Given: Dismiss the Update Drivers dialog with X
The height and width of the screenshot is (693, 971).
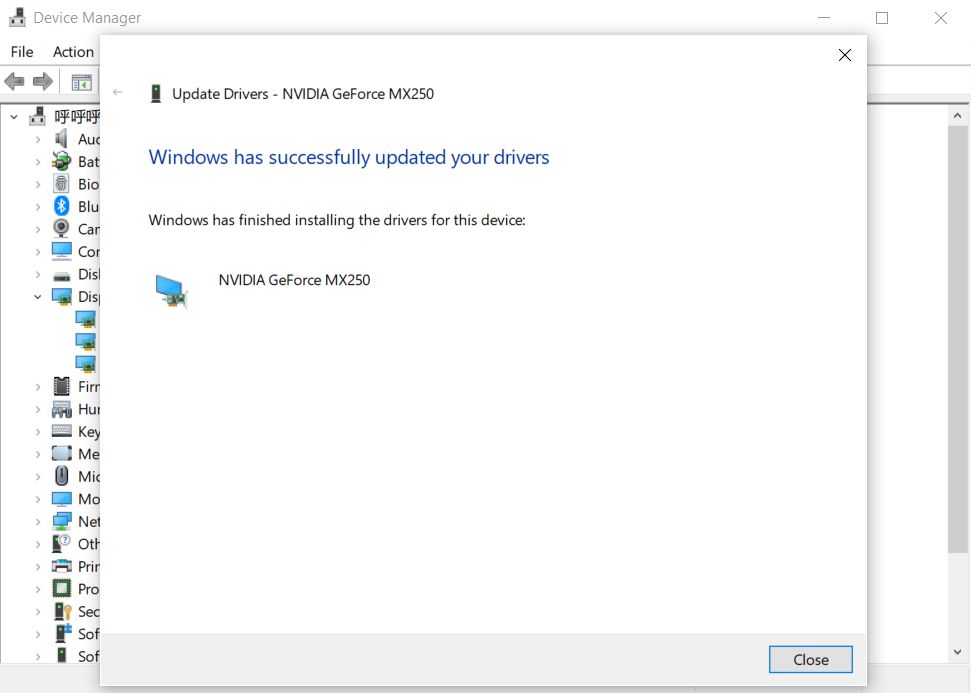Looking at the screenshot, I should (x=845, y=55).
